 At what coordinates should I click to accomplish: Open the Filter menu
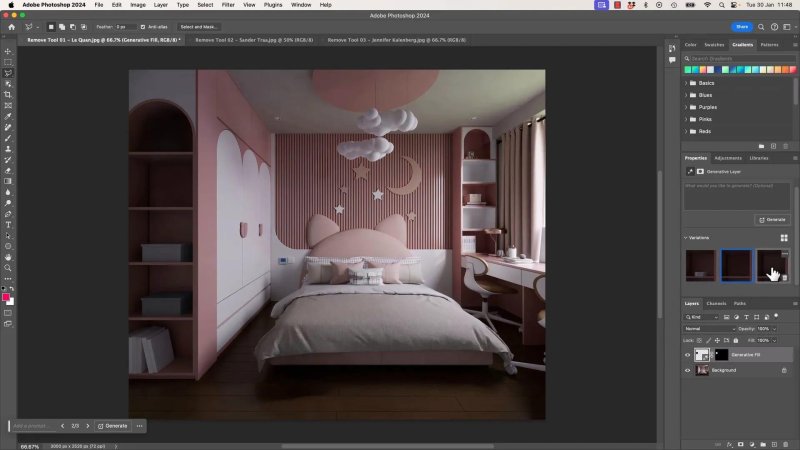(228, 5)
